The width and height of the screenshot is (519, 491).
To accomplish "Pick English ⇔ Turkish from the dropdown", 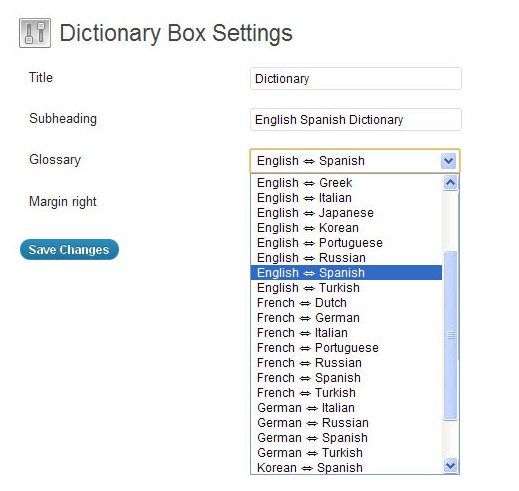I will coord(346,288).
